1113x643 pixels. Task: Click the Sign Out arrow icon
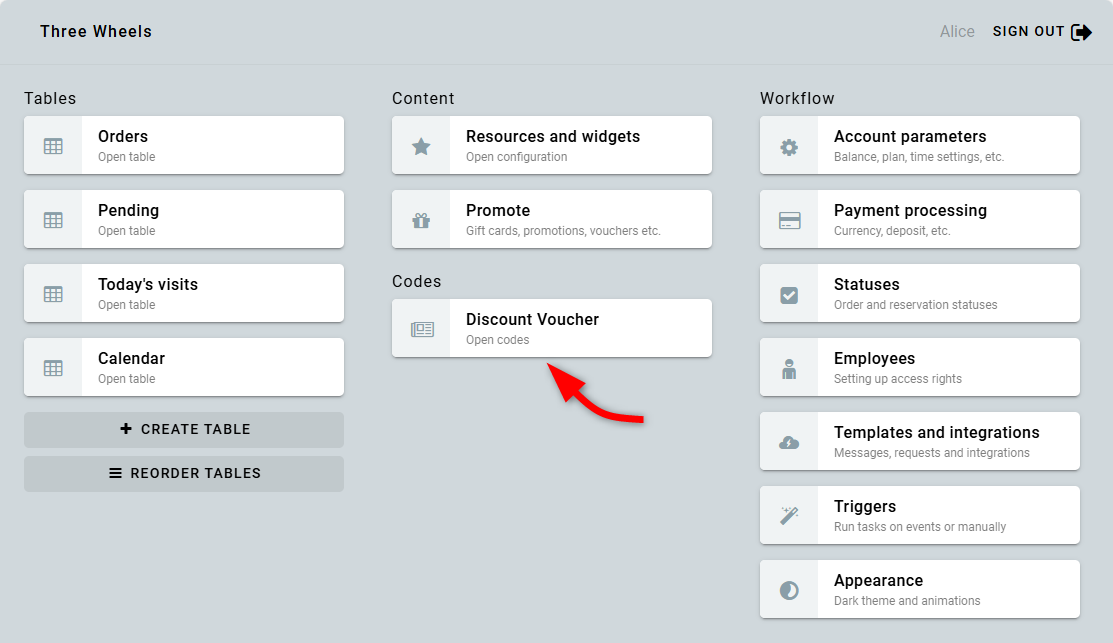[1081, 32]
